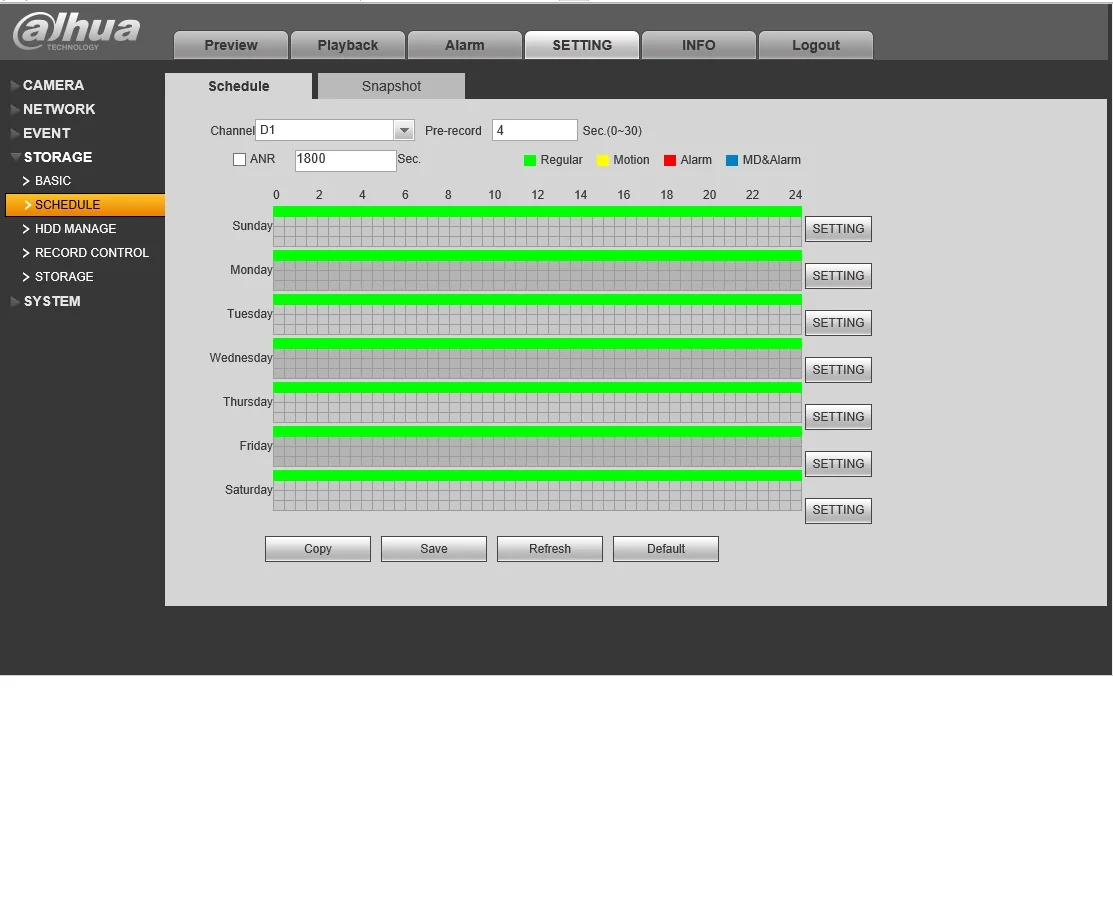Click the Copy button

pyautogui.click(x=318, y=549)
